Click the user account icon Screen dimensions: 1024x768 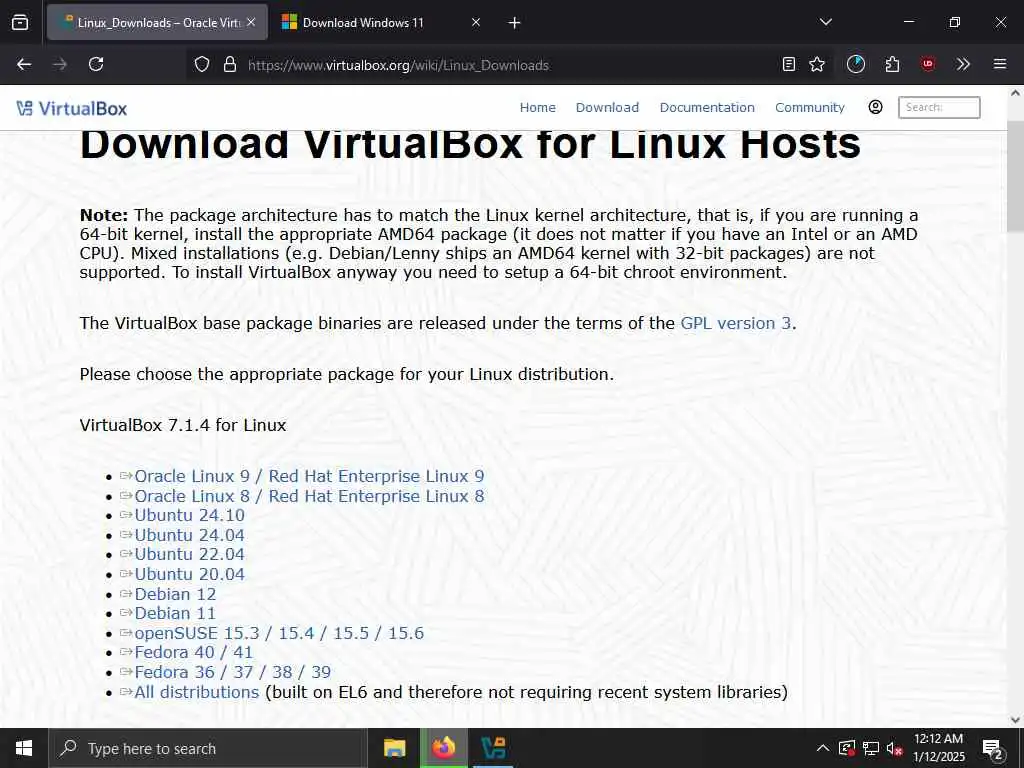[x=875, y=107]
